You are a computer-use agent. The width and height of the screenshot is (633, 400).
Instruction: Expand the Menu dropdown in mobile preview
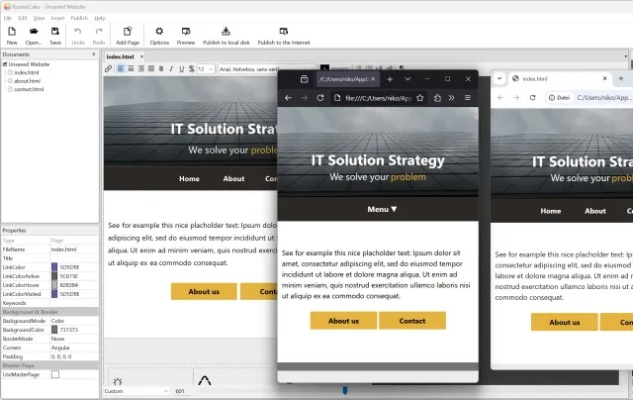(381, 209)
